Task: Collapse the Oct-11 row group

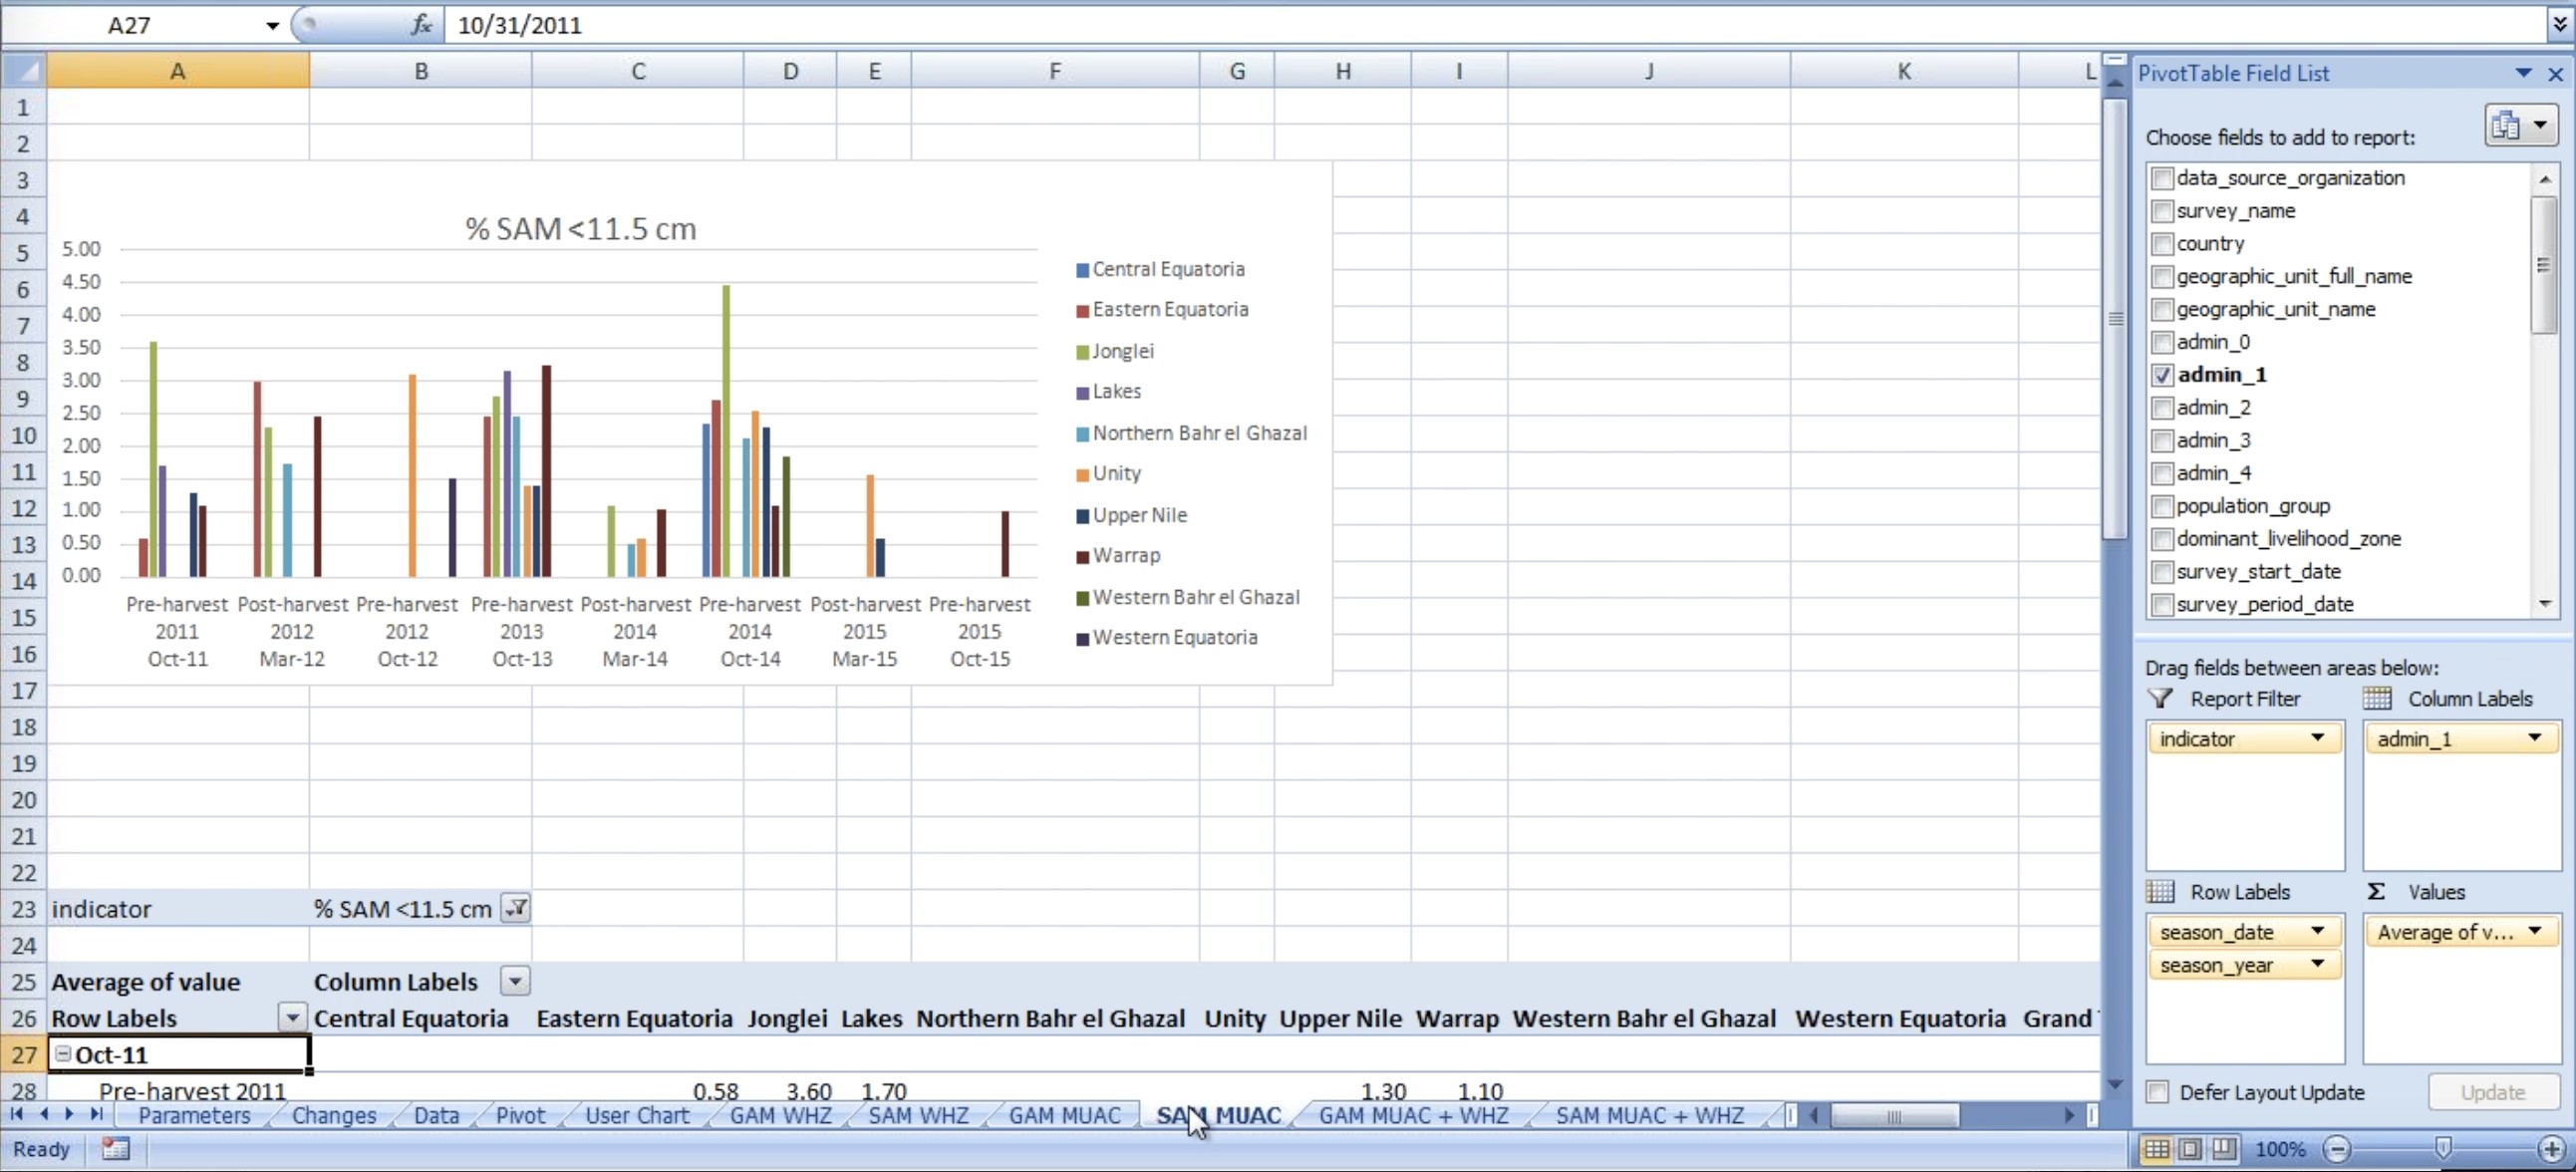Action: coord(63,1054)
